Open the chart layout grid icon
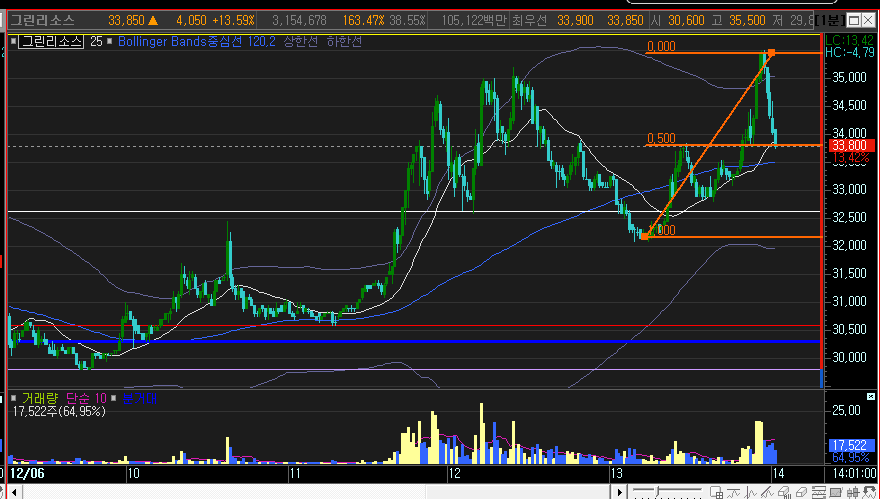 point(716,493)
